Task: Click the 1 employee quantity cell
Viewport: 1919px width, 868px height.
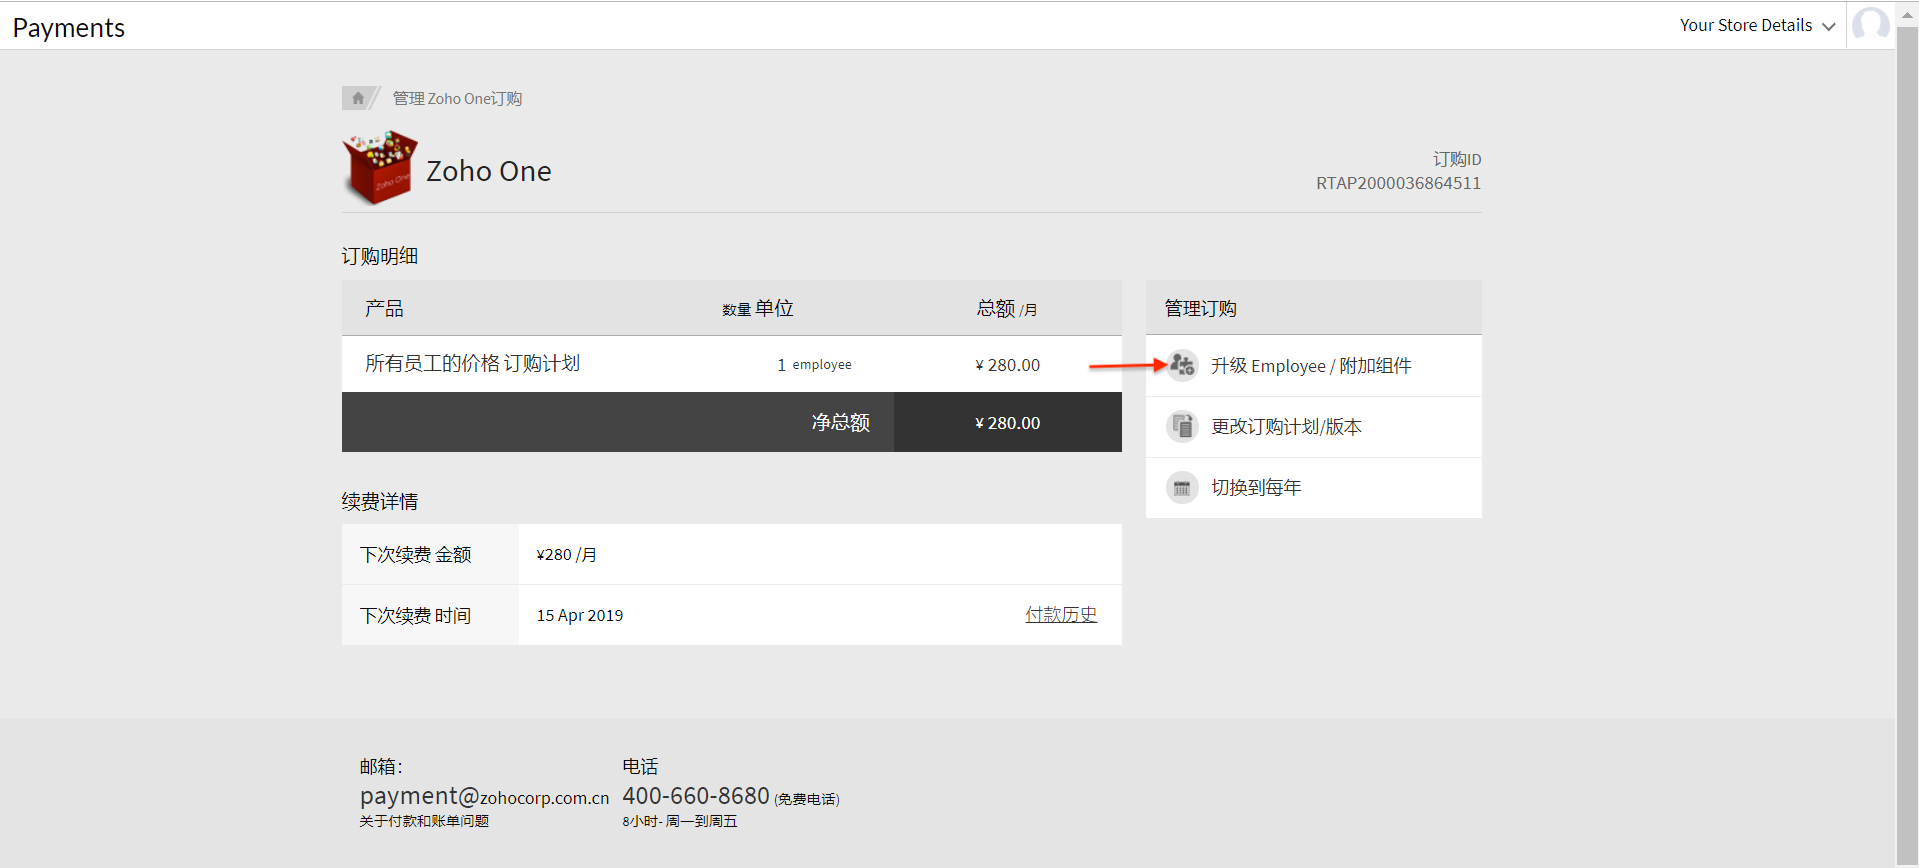Action: tap(814, 365)
